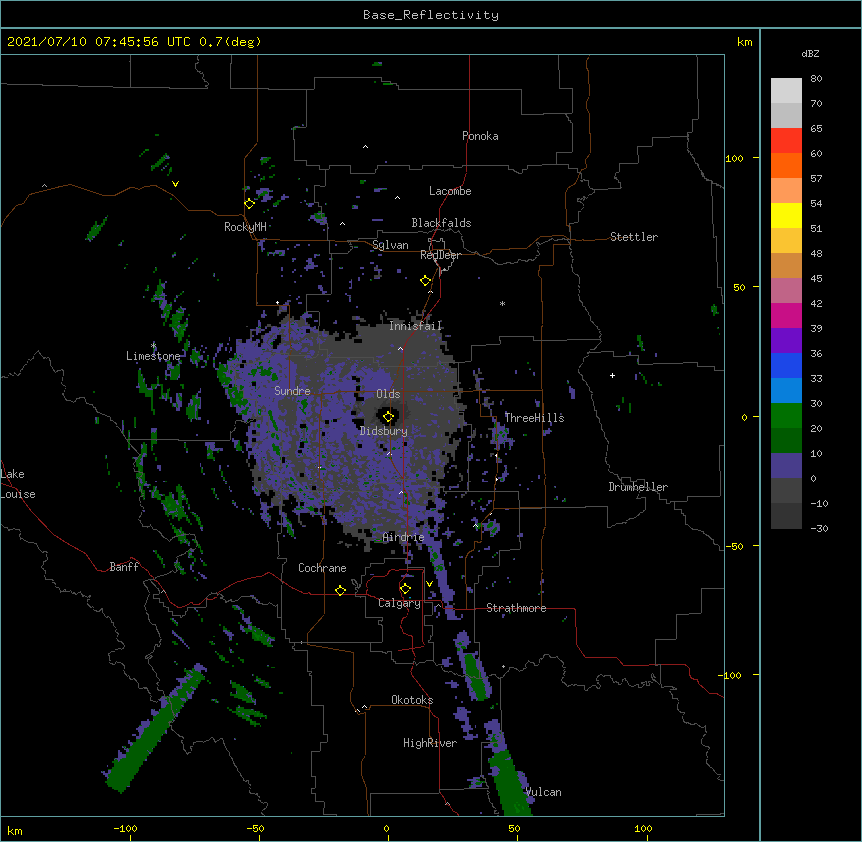Viewport: 862px width, 842px height.
Task: Click the Airdrie label
Action: (404, 537)
